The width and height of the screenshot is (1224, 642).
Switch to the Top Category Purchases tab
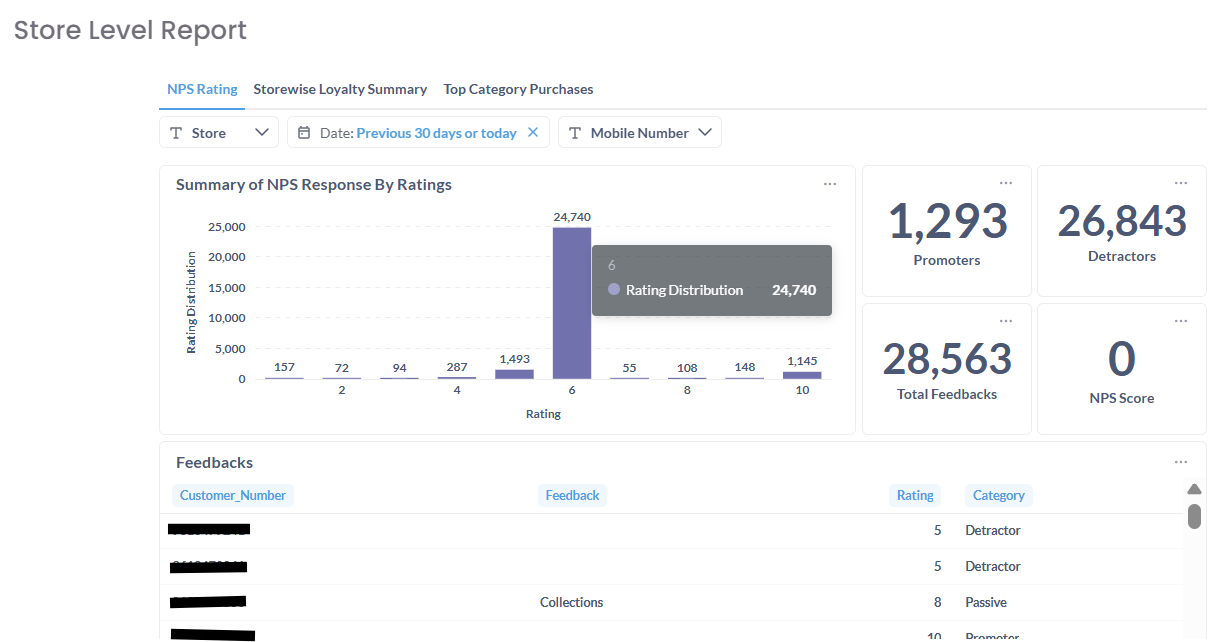pyautogui.click(x=518, y=89)
